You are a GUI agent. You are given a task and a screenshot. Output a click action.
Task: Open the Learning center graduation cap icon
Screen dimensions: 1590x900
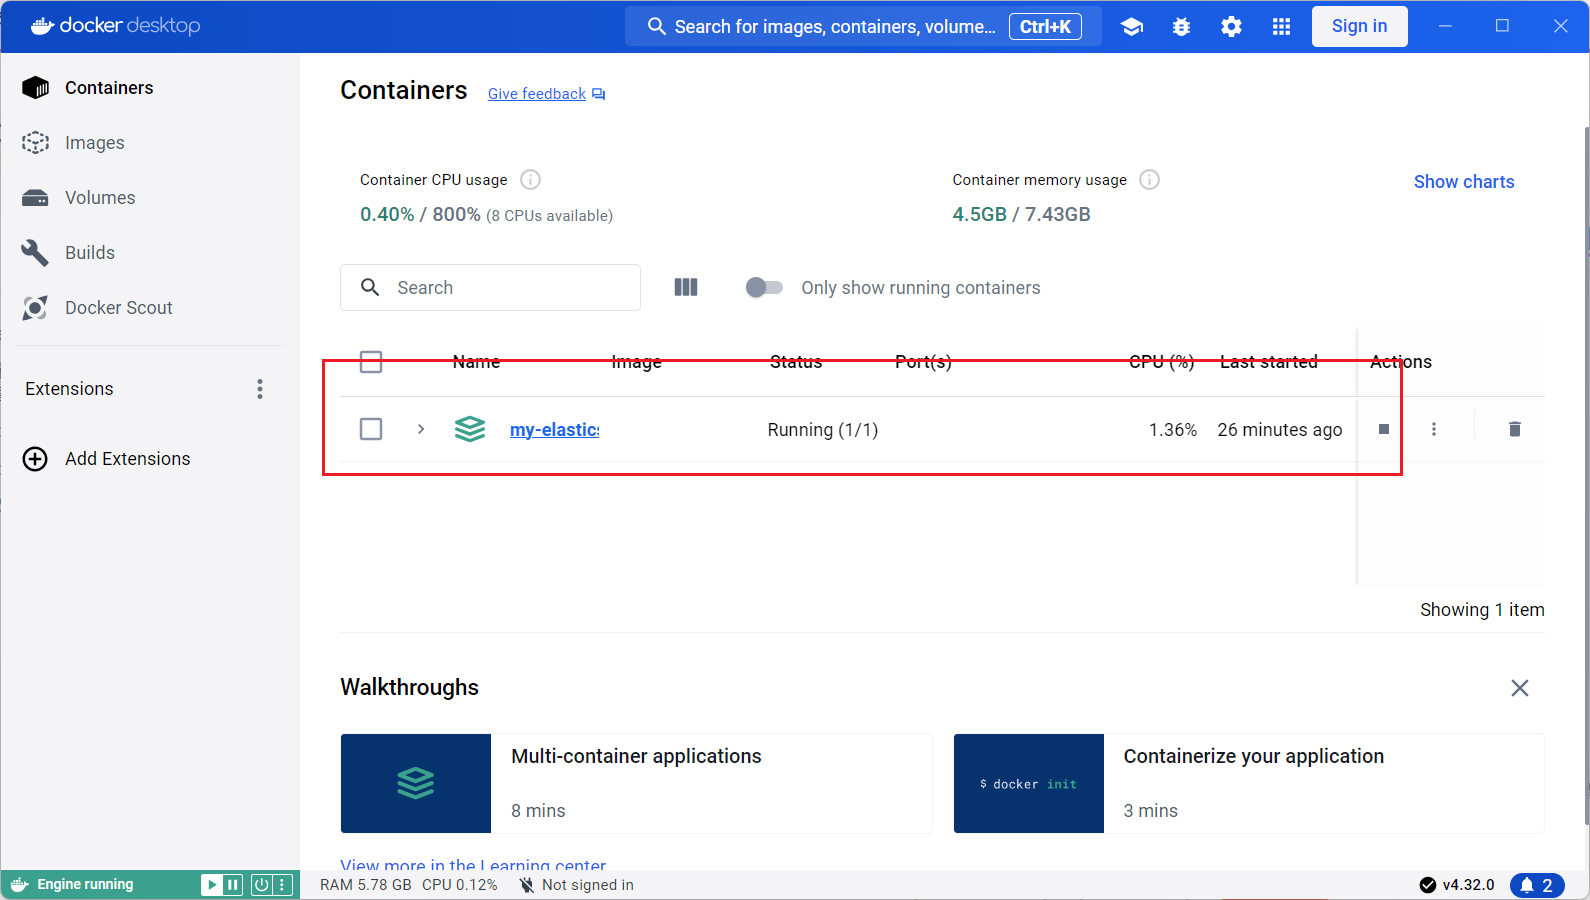coord(1132,27)
